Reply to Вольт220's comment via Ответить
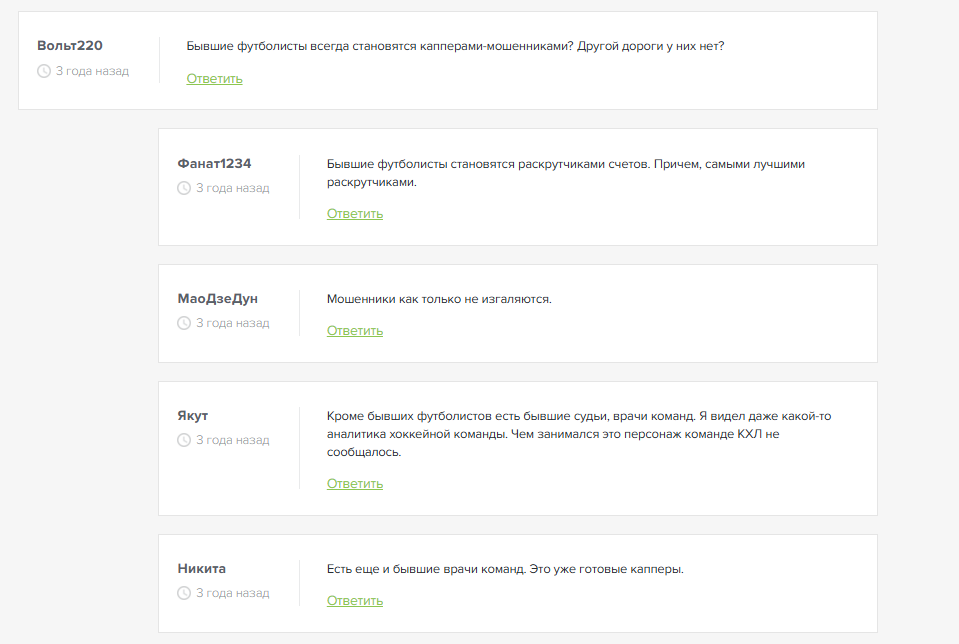This screenshot has width=959, height=644. pos(214,79)
